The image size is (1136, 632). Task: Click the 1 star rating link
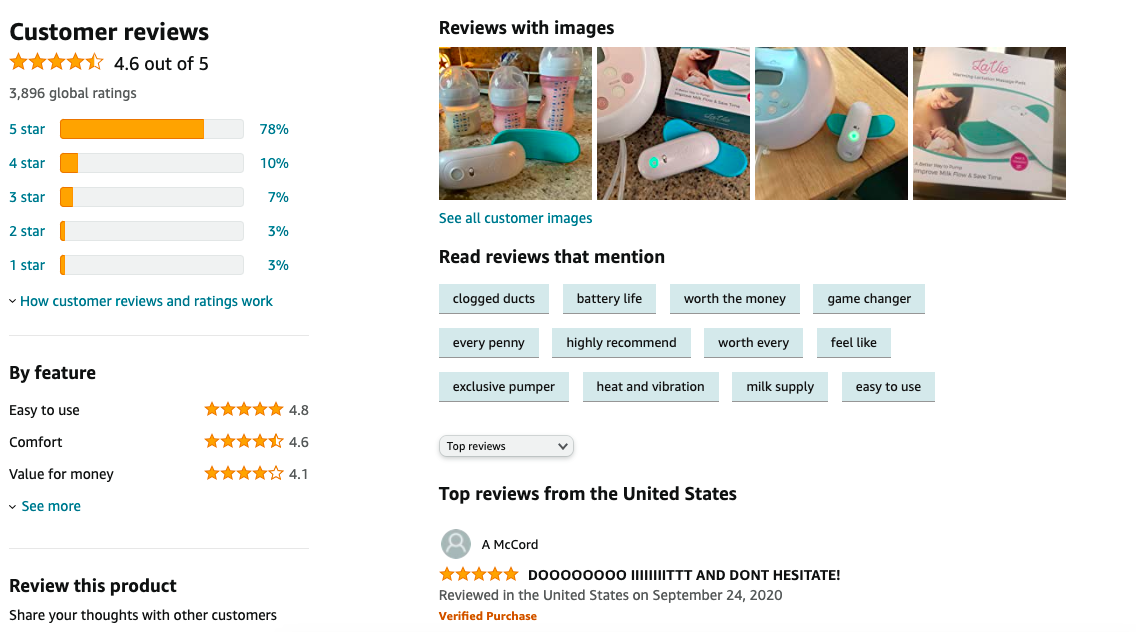pos(27,265)
